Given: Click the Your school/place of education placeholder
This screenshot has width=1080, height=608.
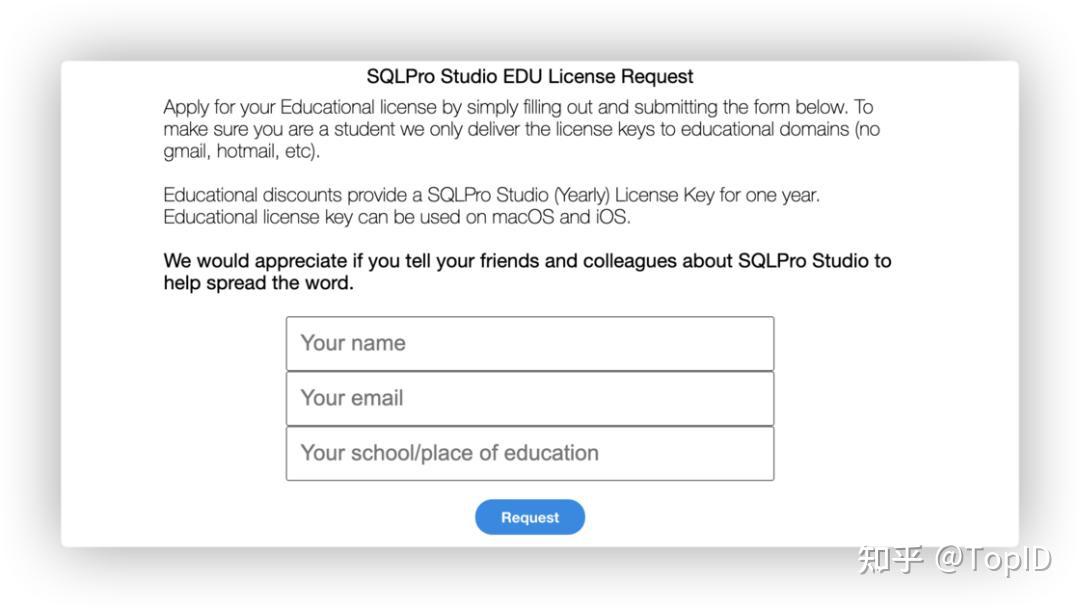Looking at the screenshot, I should [x=448, y=452].
